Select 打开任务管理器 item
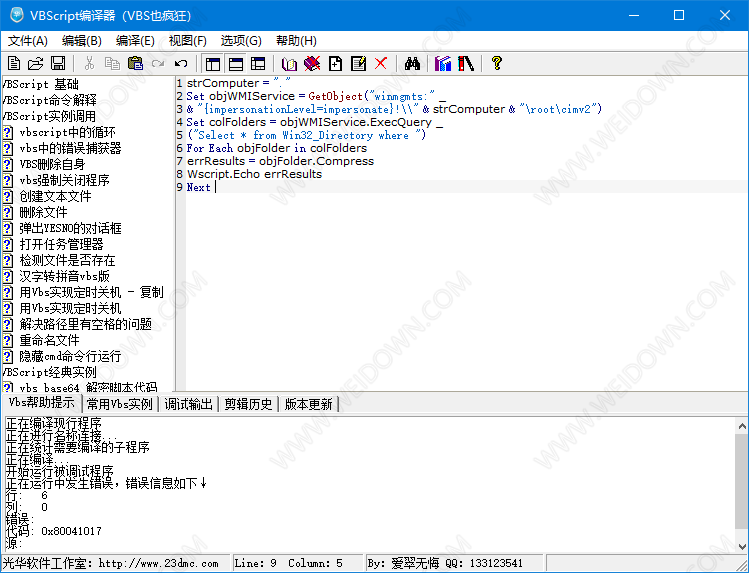 62,244
